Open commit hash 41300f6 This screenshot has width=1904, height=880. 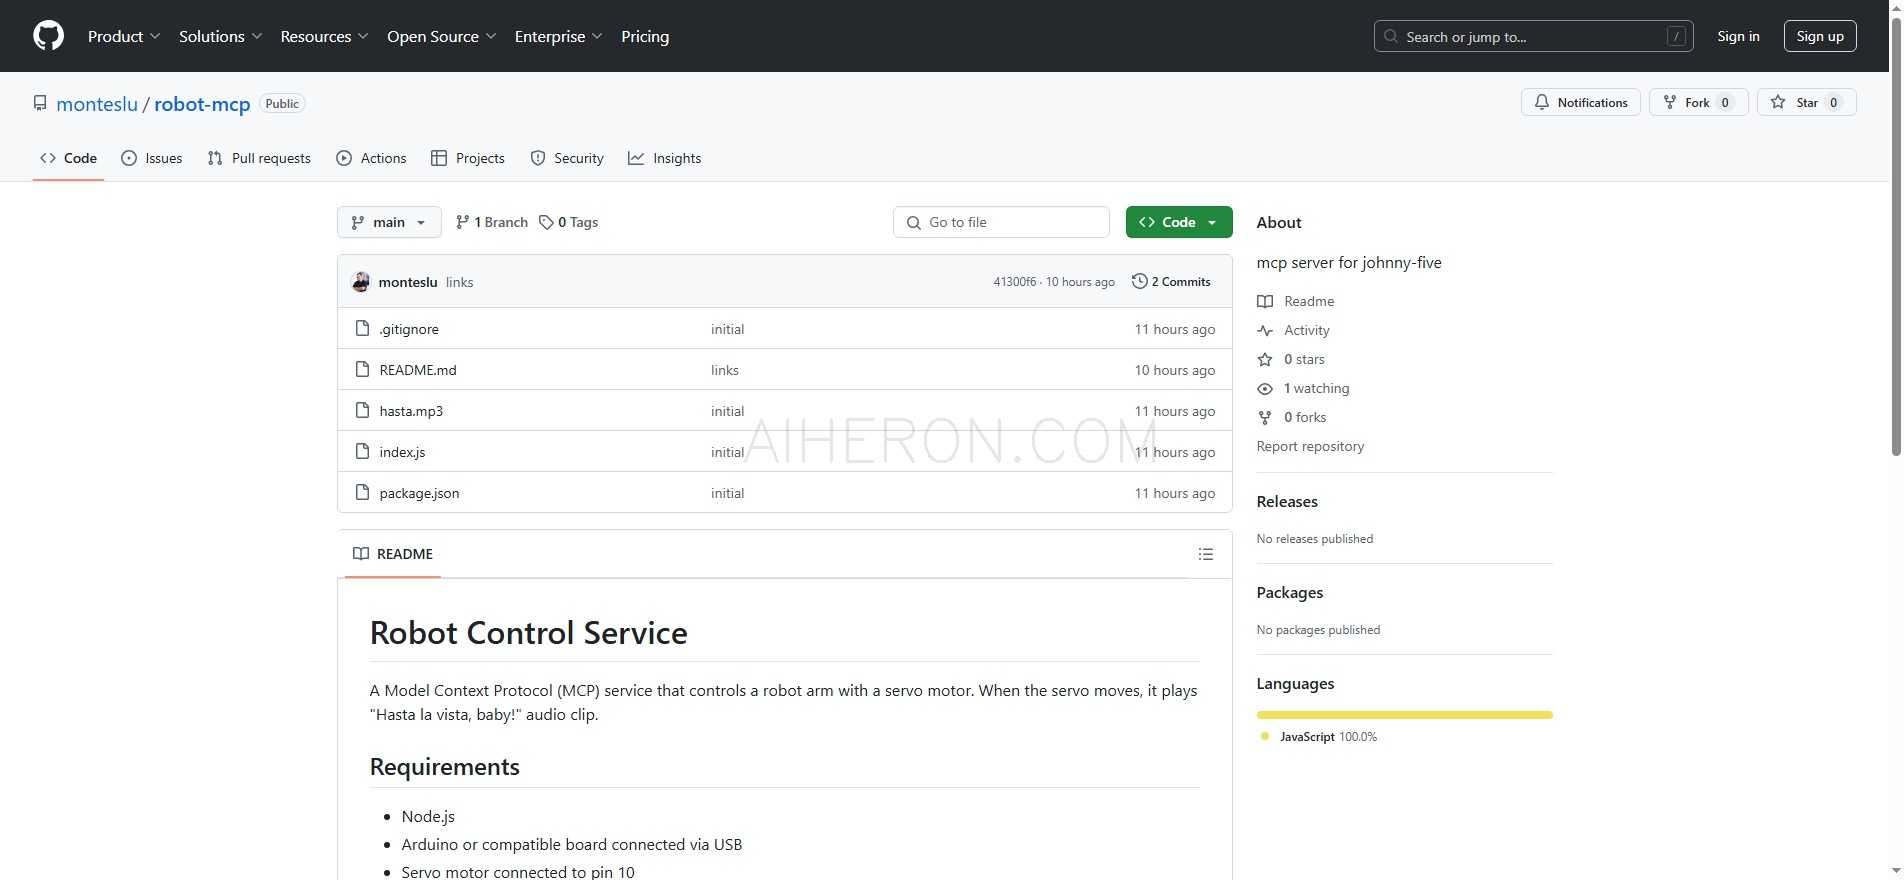point(1014,282)
